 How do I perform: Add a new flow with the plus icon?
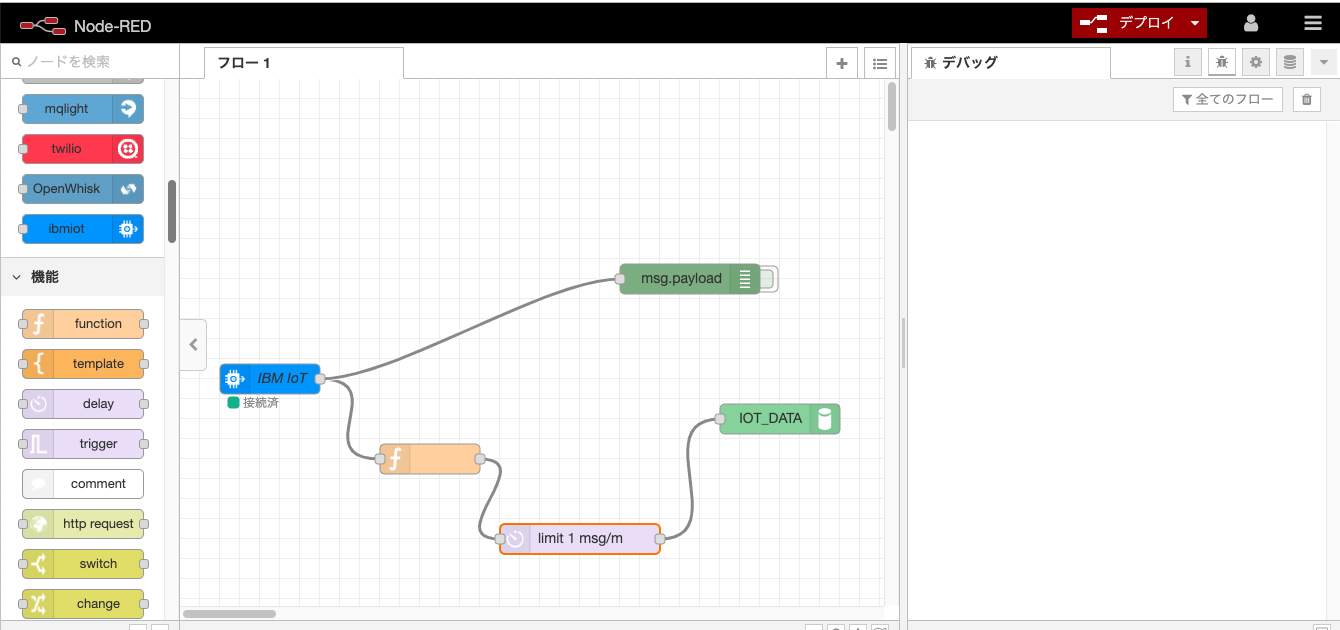point(841,62)
